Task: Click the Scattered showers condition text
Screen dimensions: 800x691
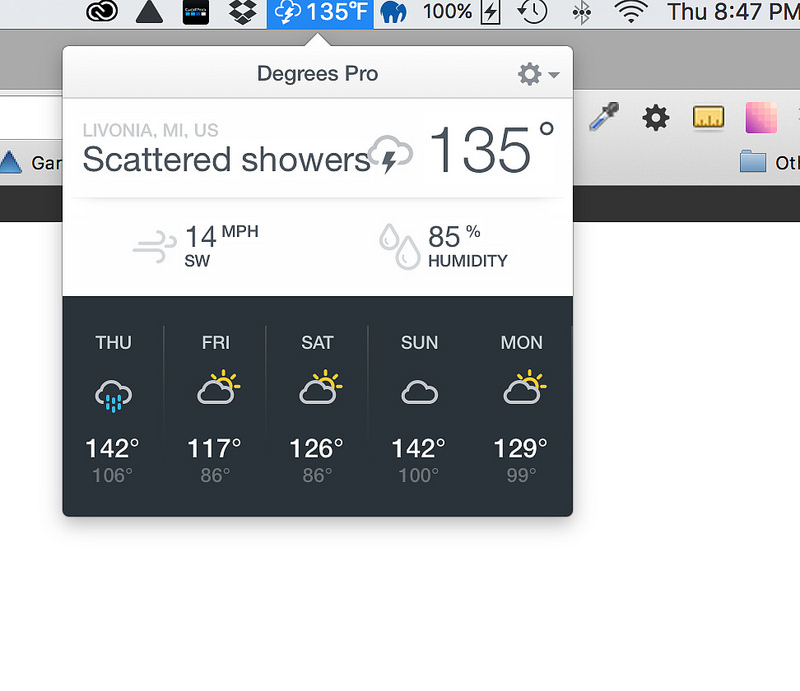Action: click(226, 159)
